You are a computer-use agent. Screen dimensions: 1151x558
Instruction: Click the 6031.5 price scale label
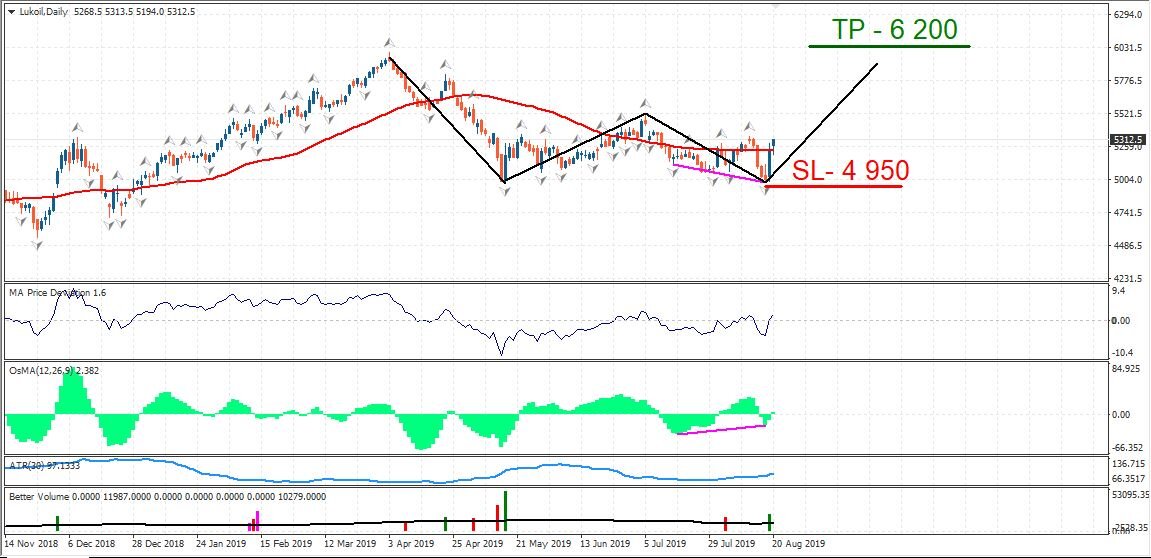click(x=1126, y=48)
